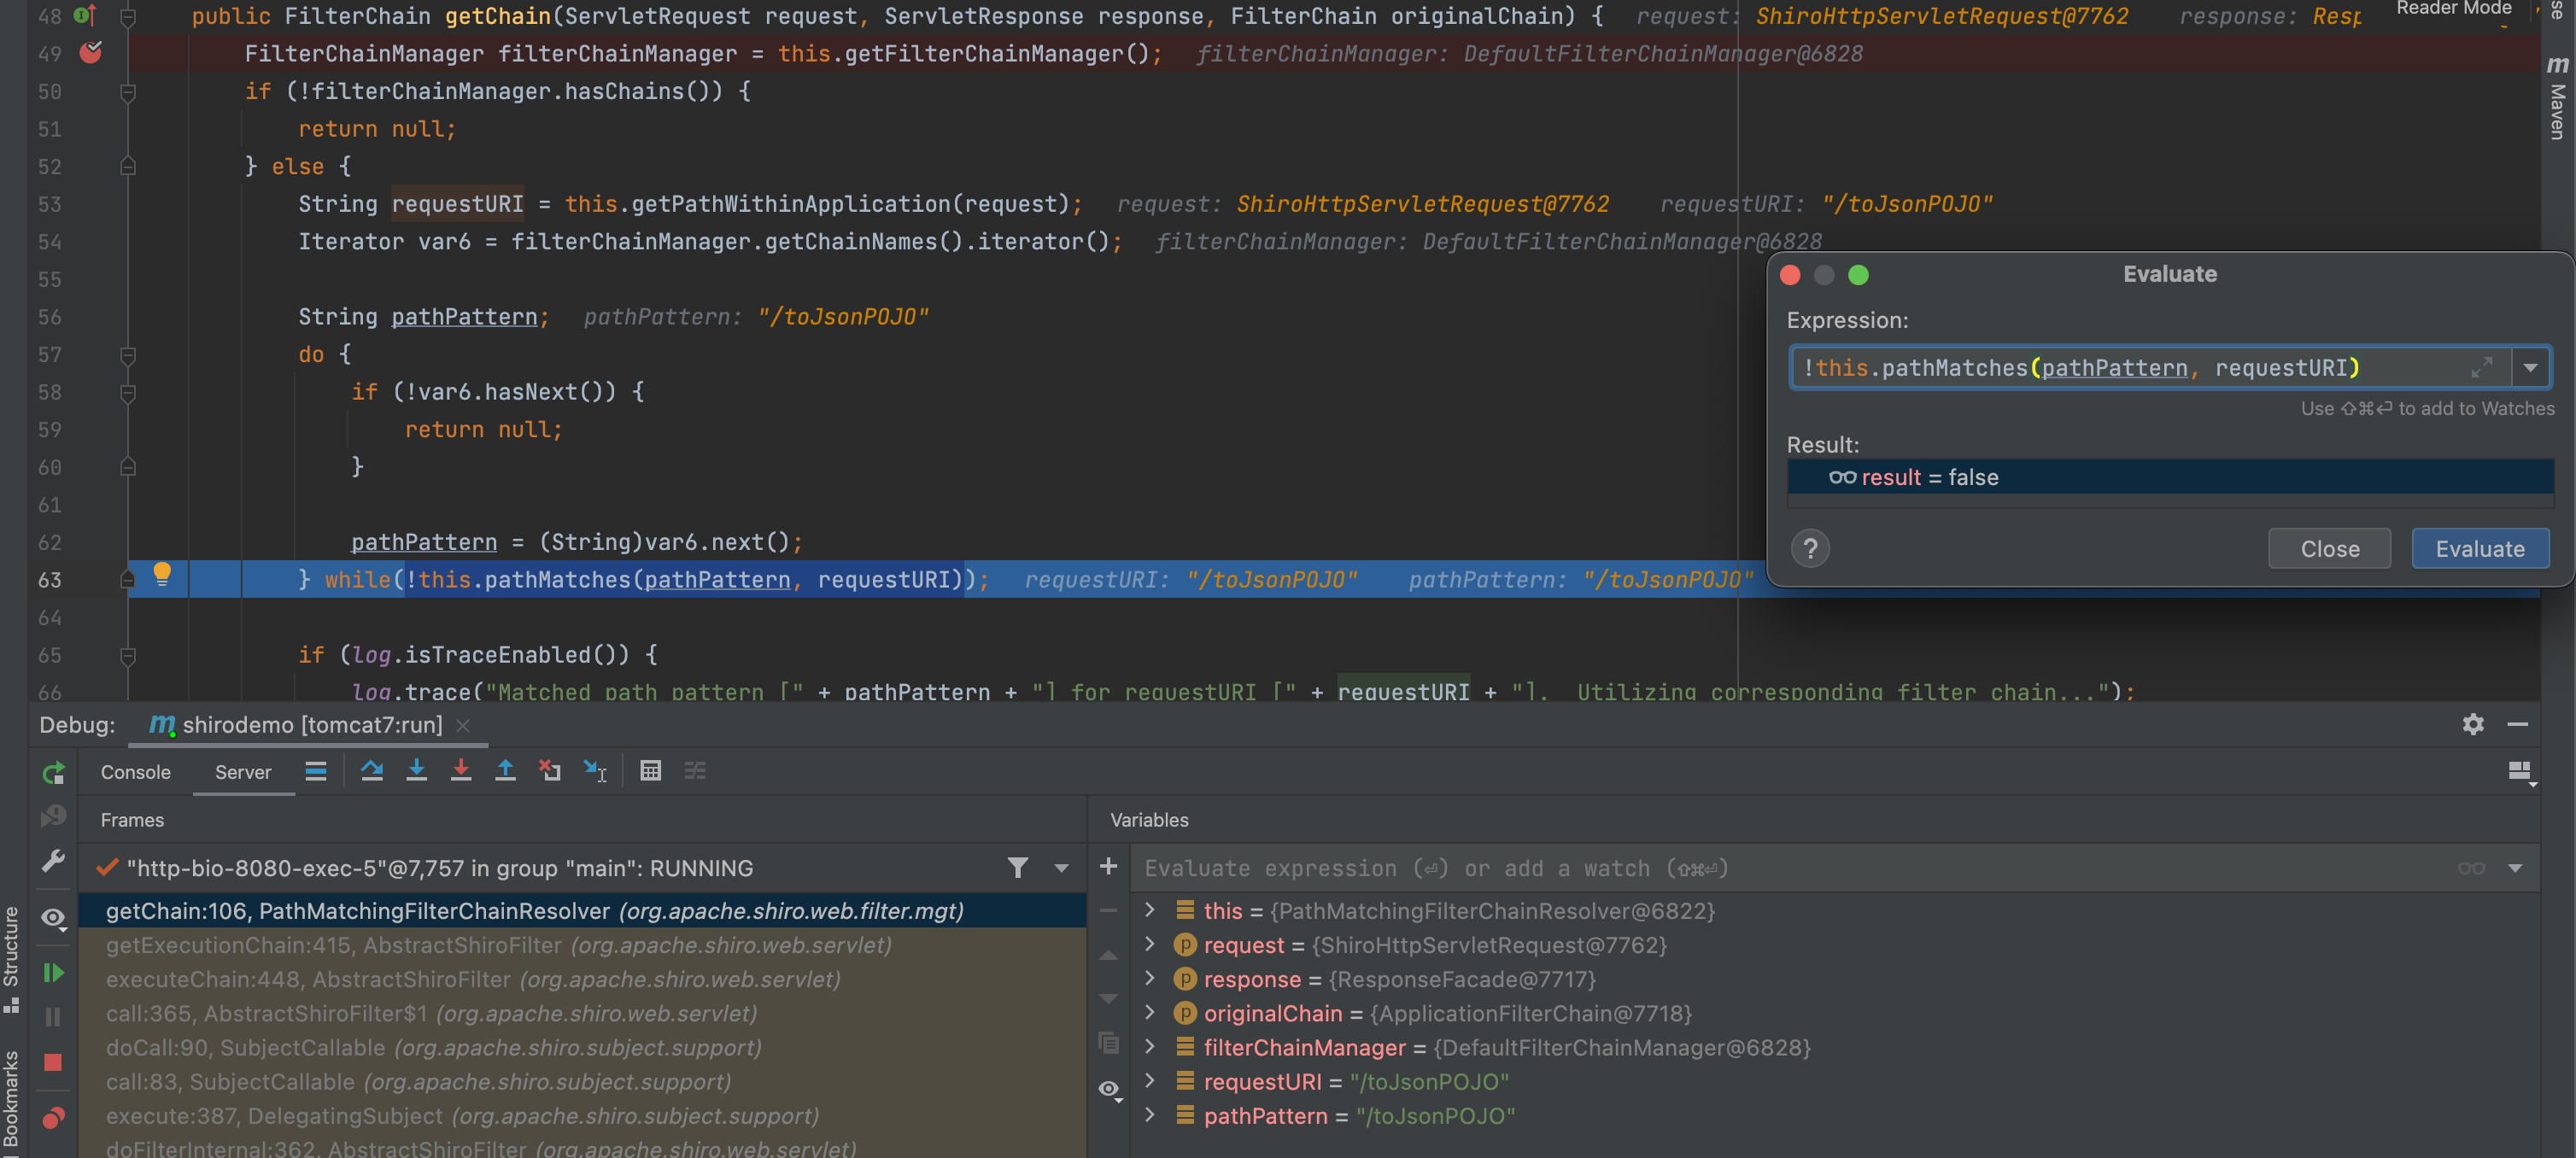Viewport: 2576px width, 1158px height.
Task: Expand the 'response' variable node
Action: (1150, 978)
